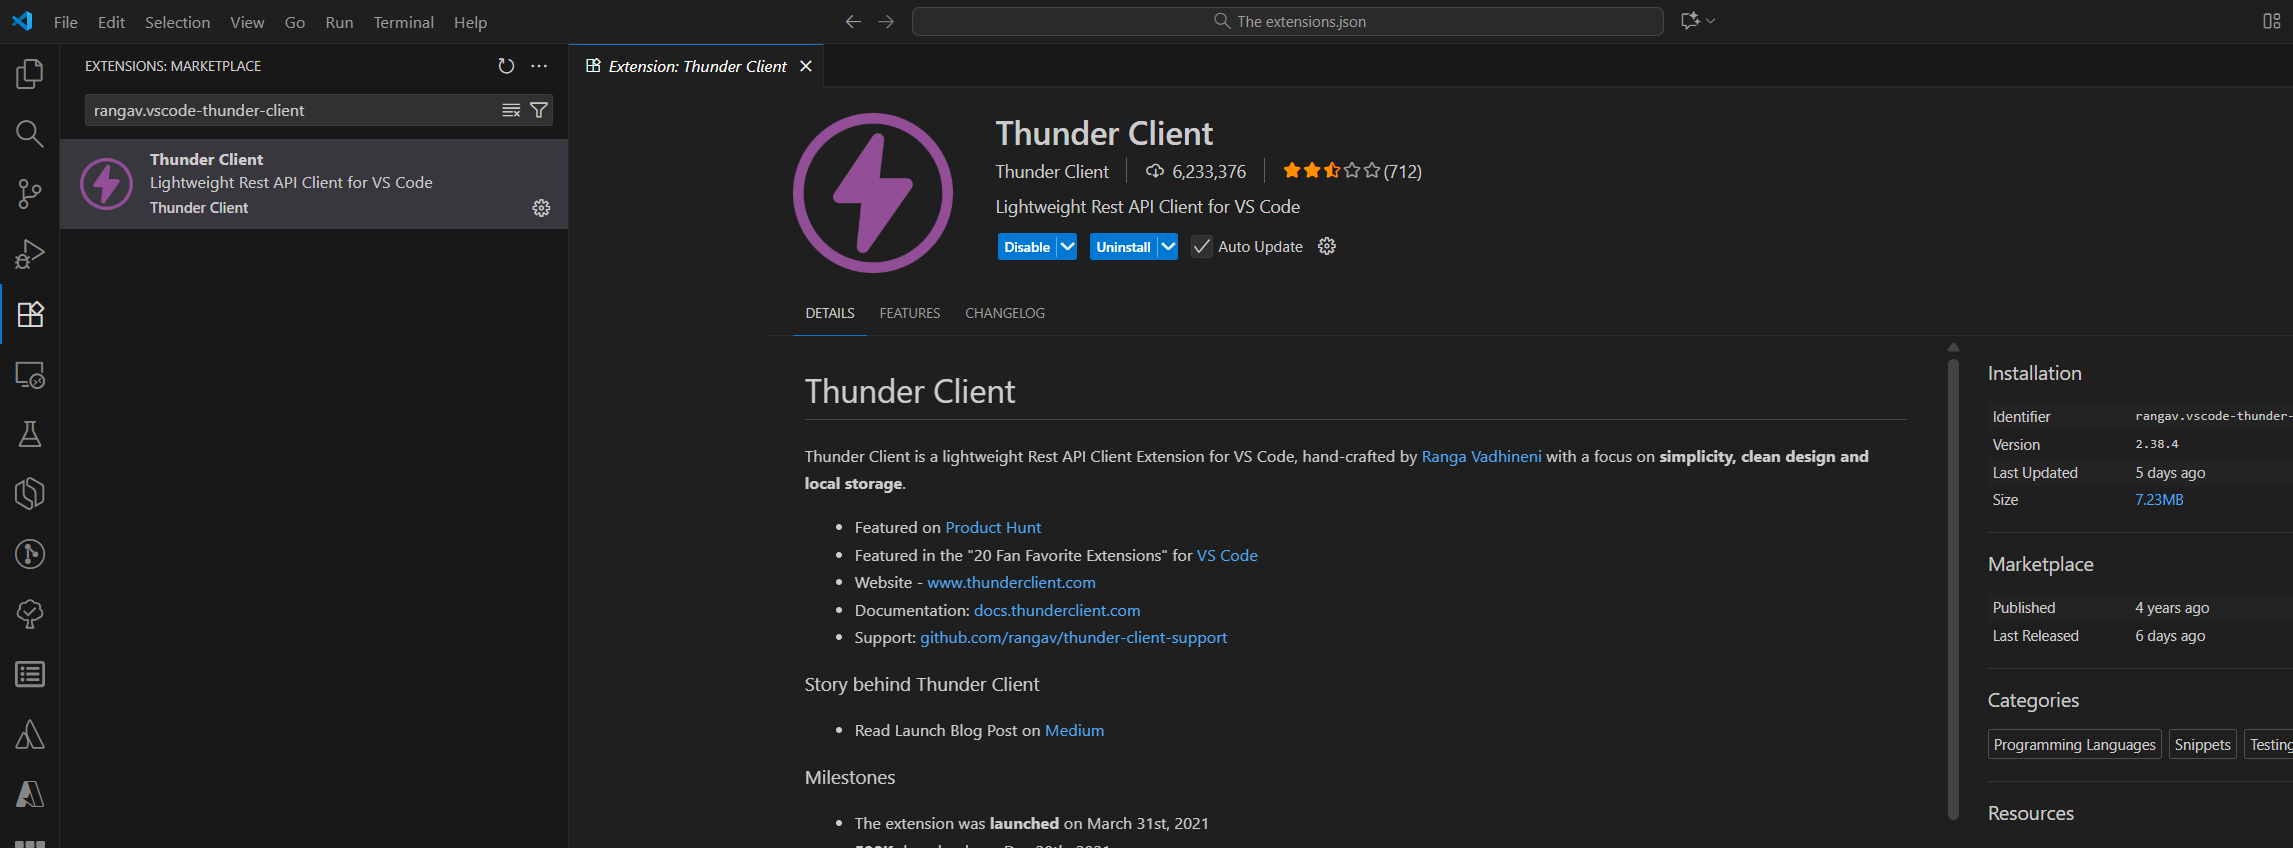Open the Run and Debug view
2293x848 pixels.
pyautogui.click(x=30, y=253)
